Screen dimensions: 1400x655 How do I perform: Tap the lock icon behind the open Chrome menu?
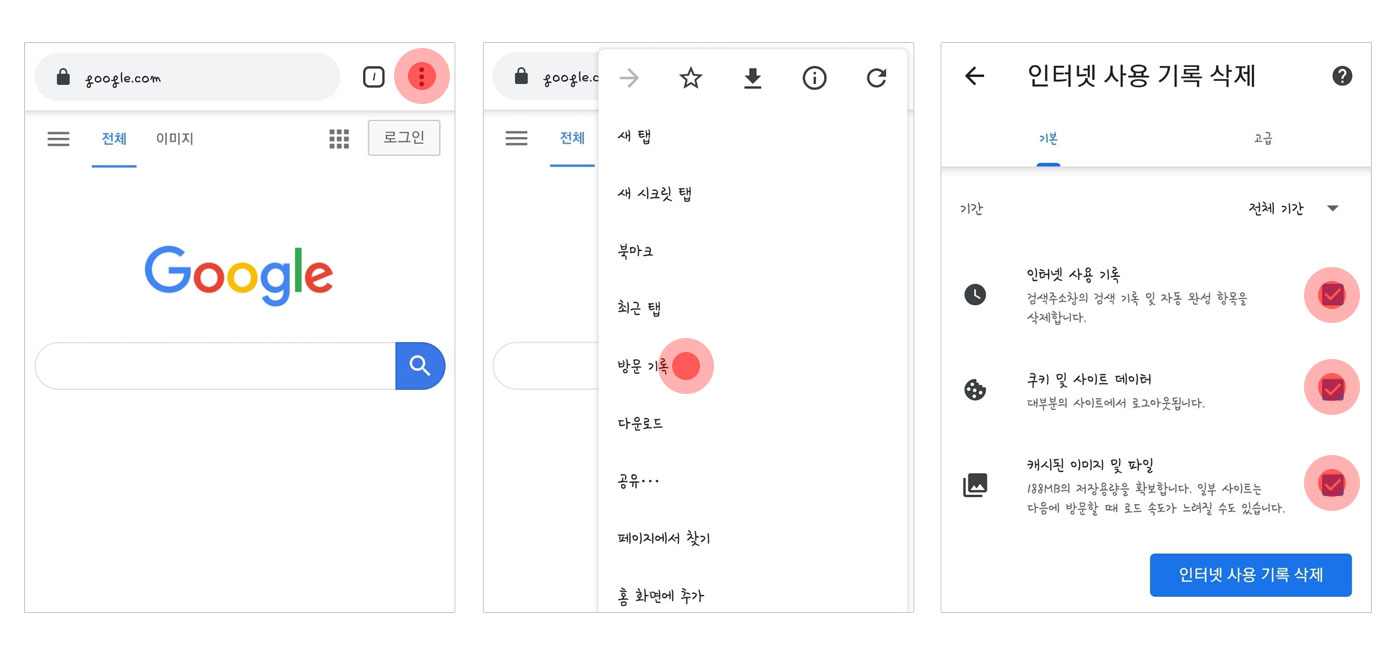521,77
